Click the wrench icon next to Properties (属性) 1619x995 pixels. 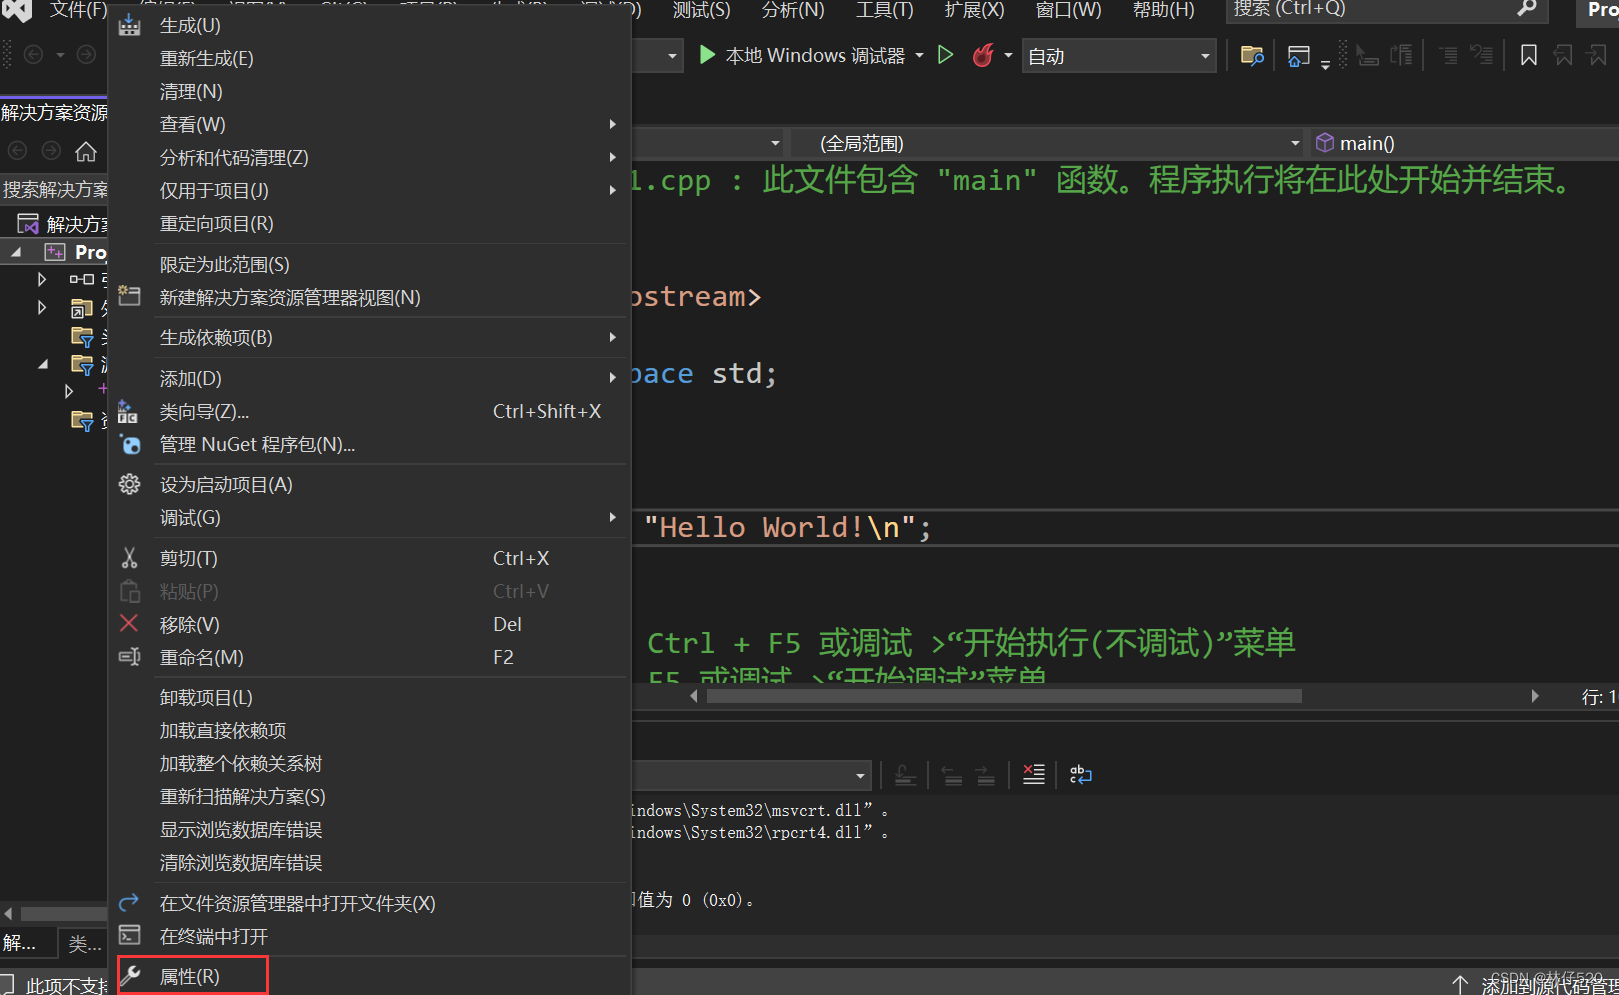tap(130, 976)
